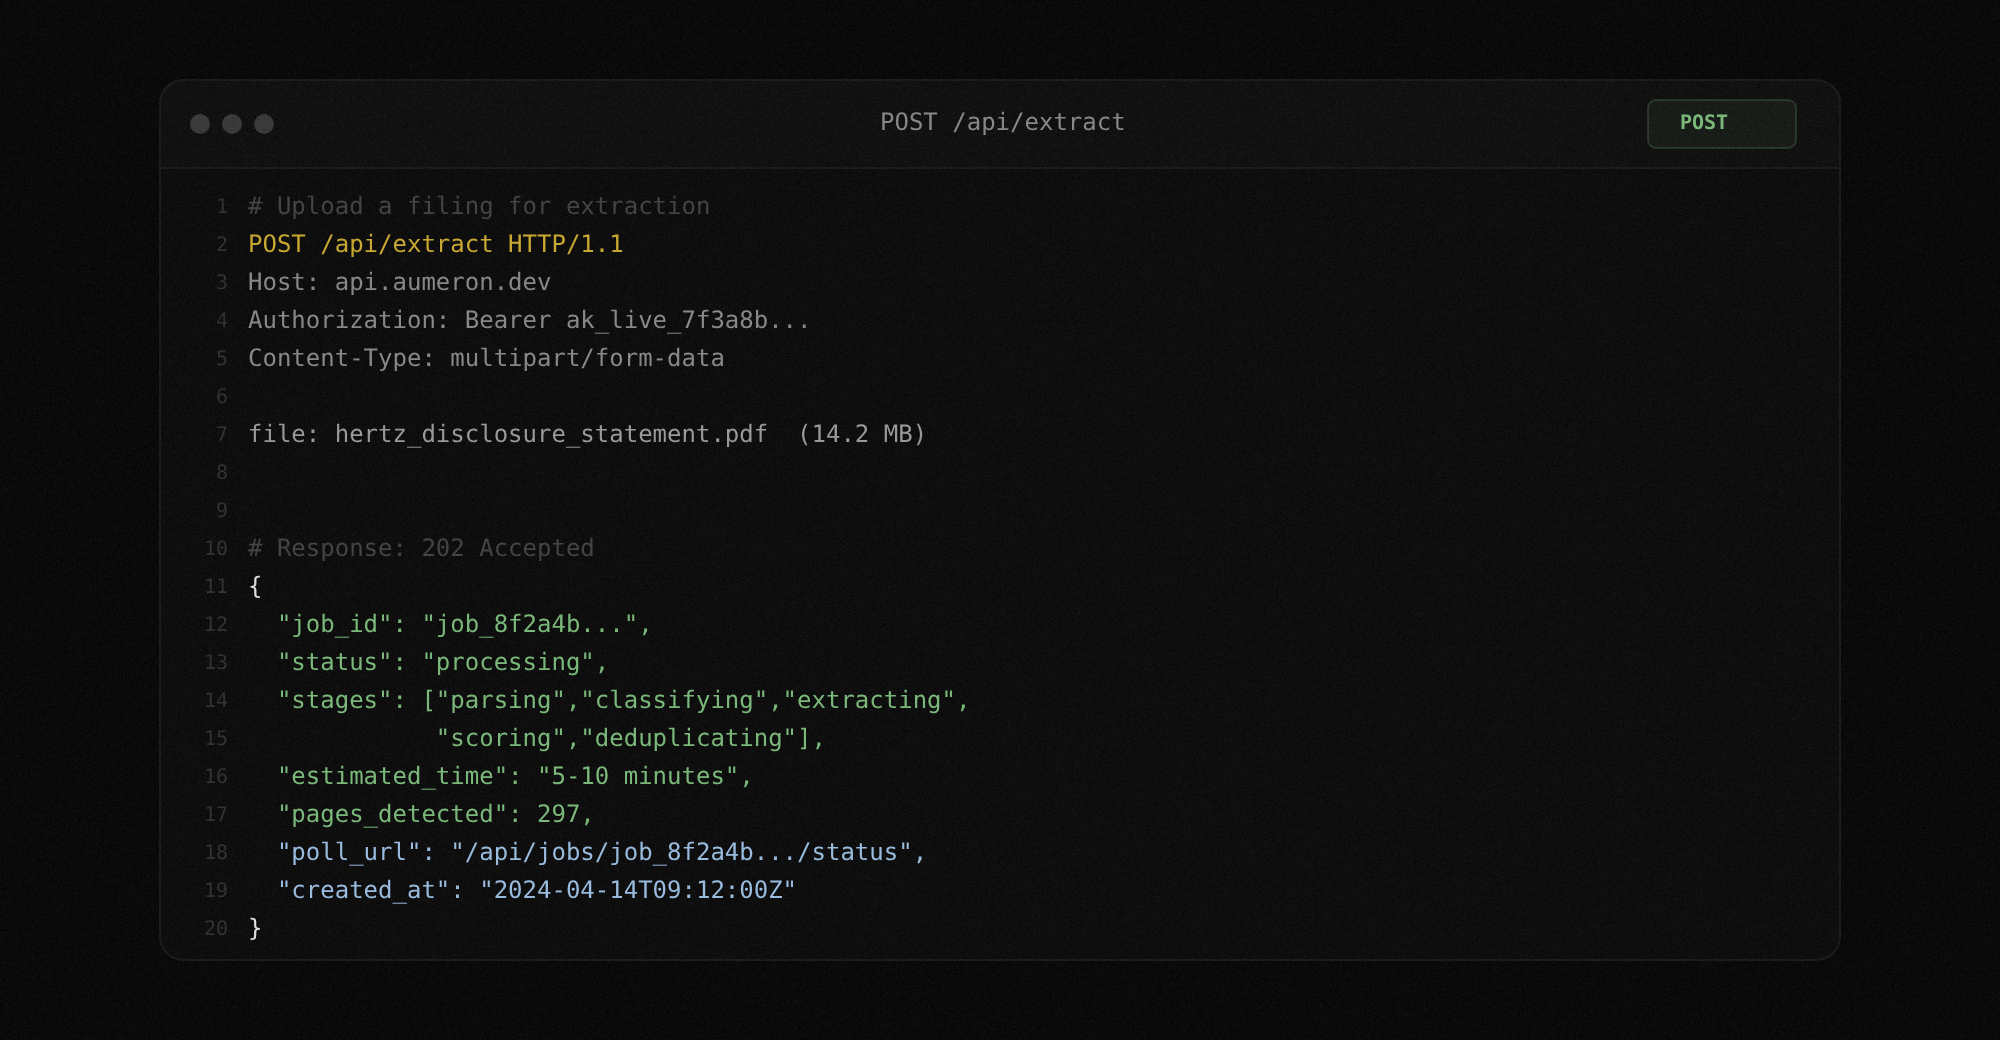Click the file size "(14.2 MB)"
Image resolution: width=2000 pixels, height=1040 pixels.
[x=862, y=434]
